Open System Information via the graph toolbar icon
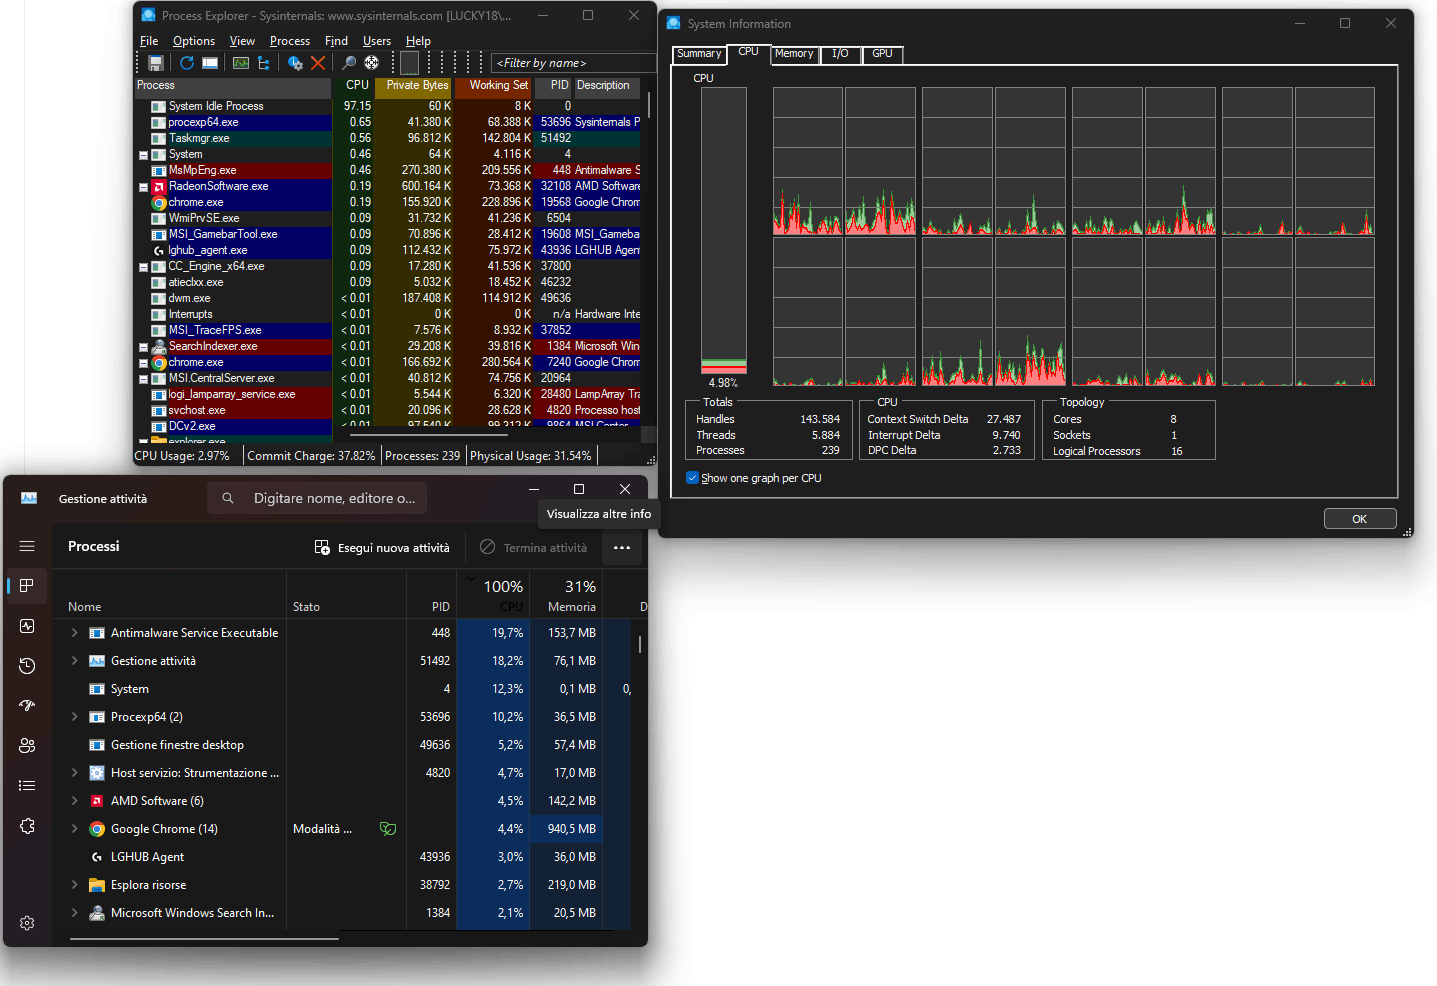The height and width of the screenshot is (986, 1437). pos(241,63)
